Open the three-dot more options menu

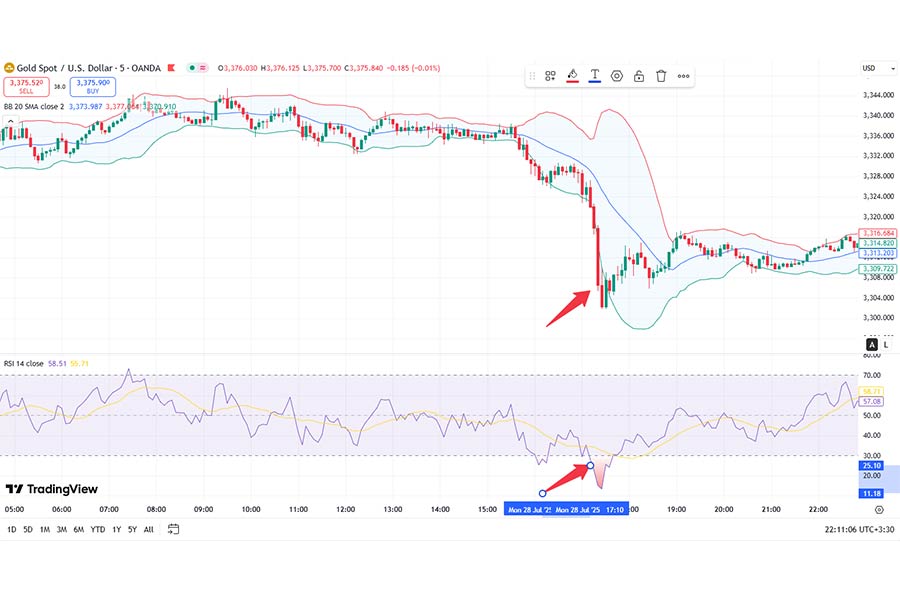click(x=683, y=76)
